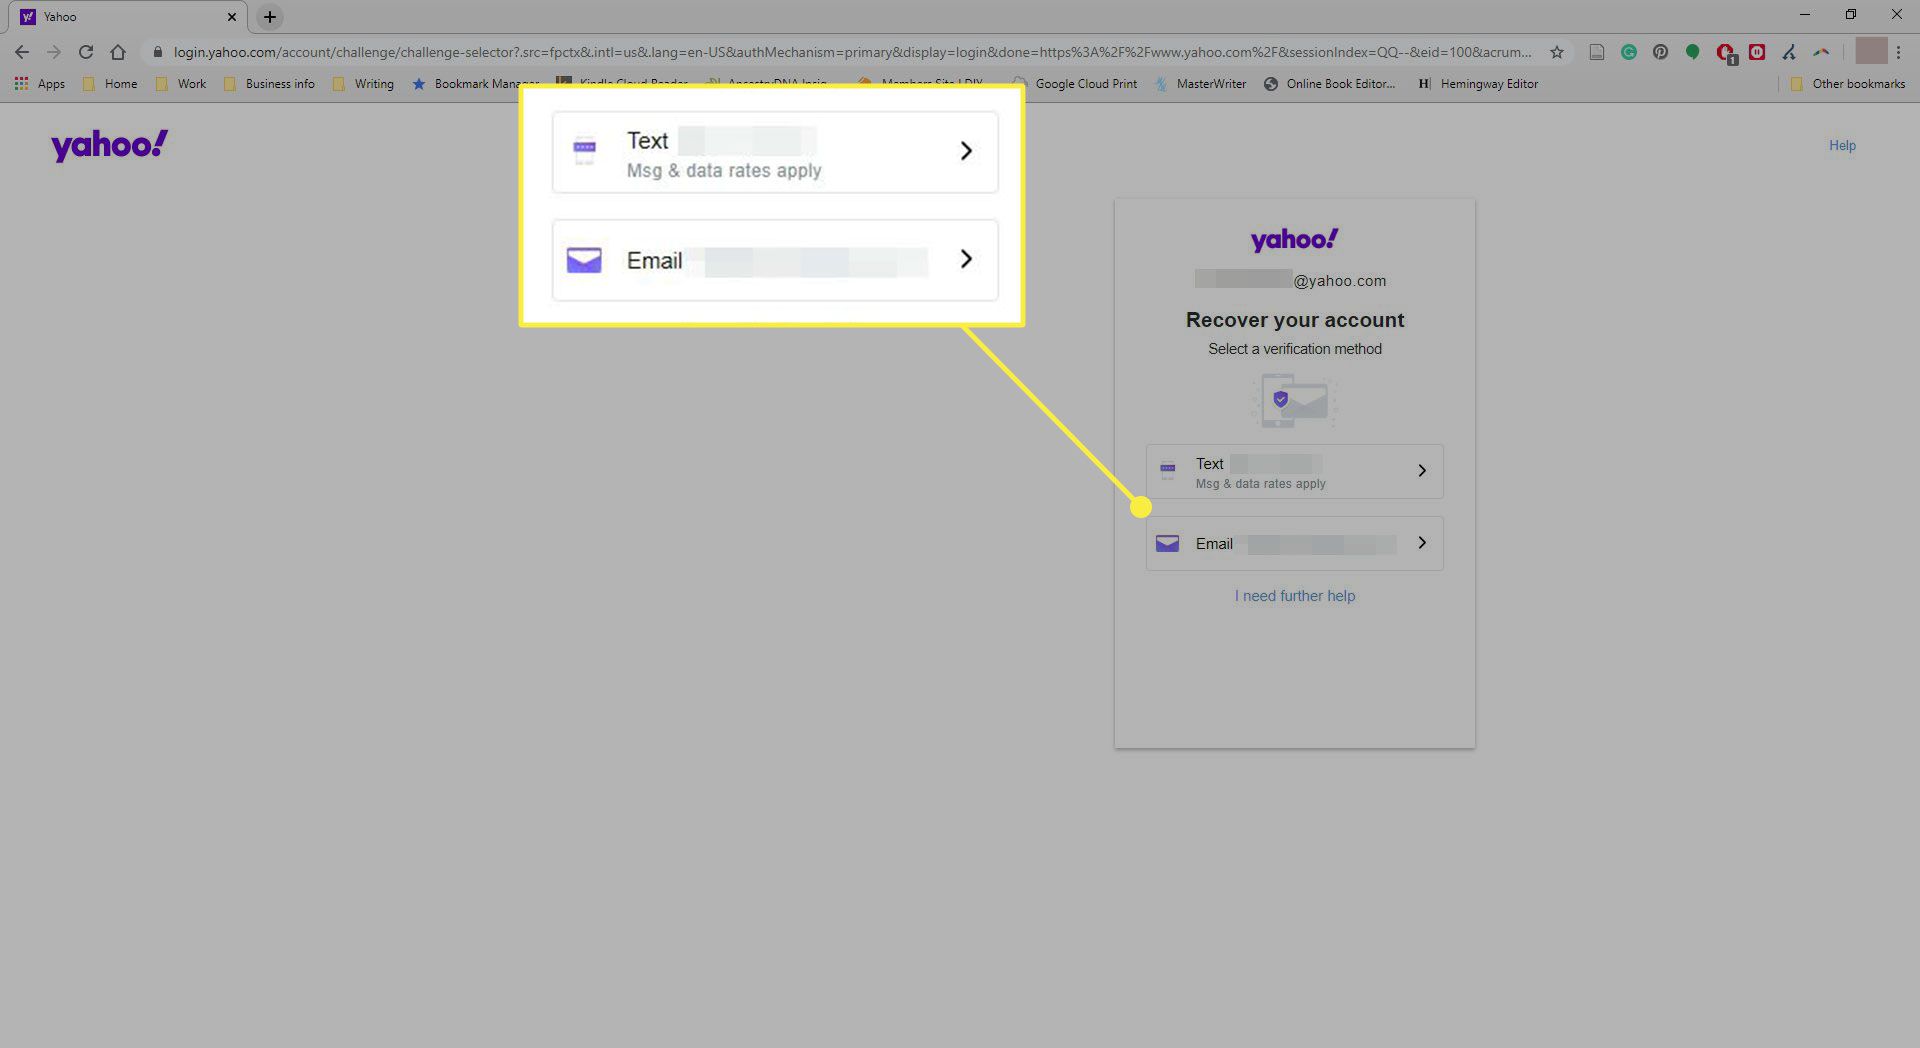The image size is (1920, 1048).
Task: Close the Yahoo browser tab
Action: (232, 17)
